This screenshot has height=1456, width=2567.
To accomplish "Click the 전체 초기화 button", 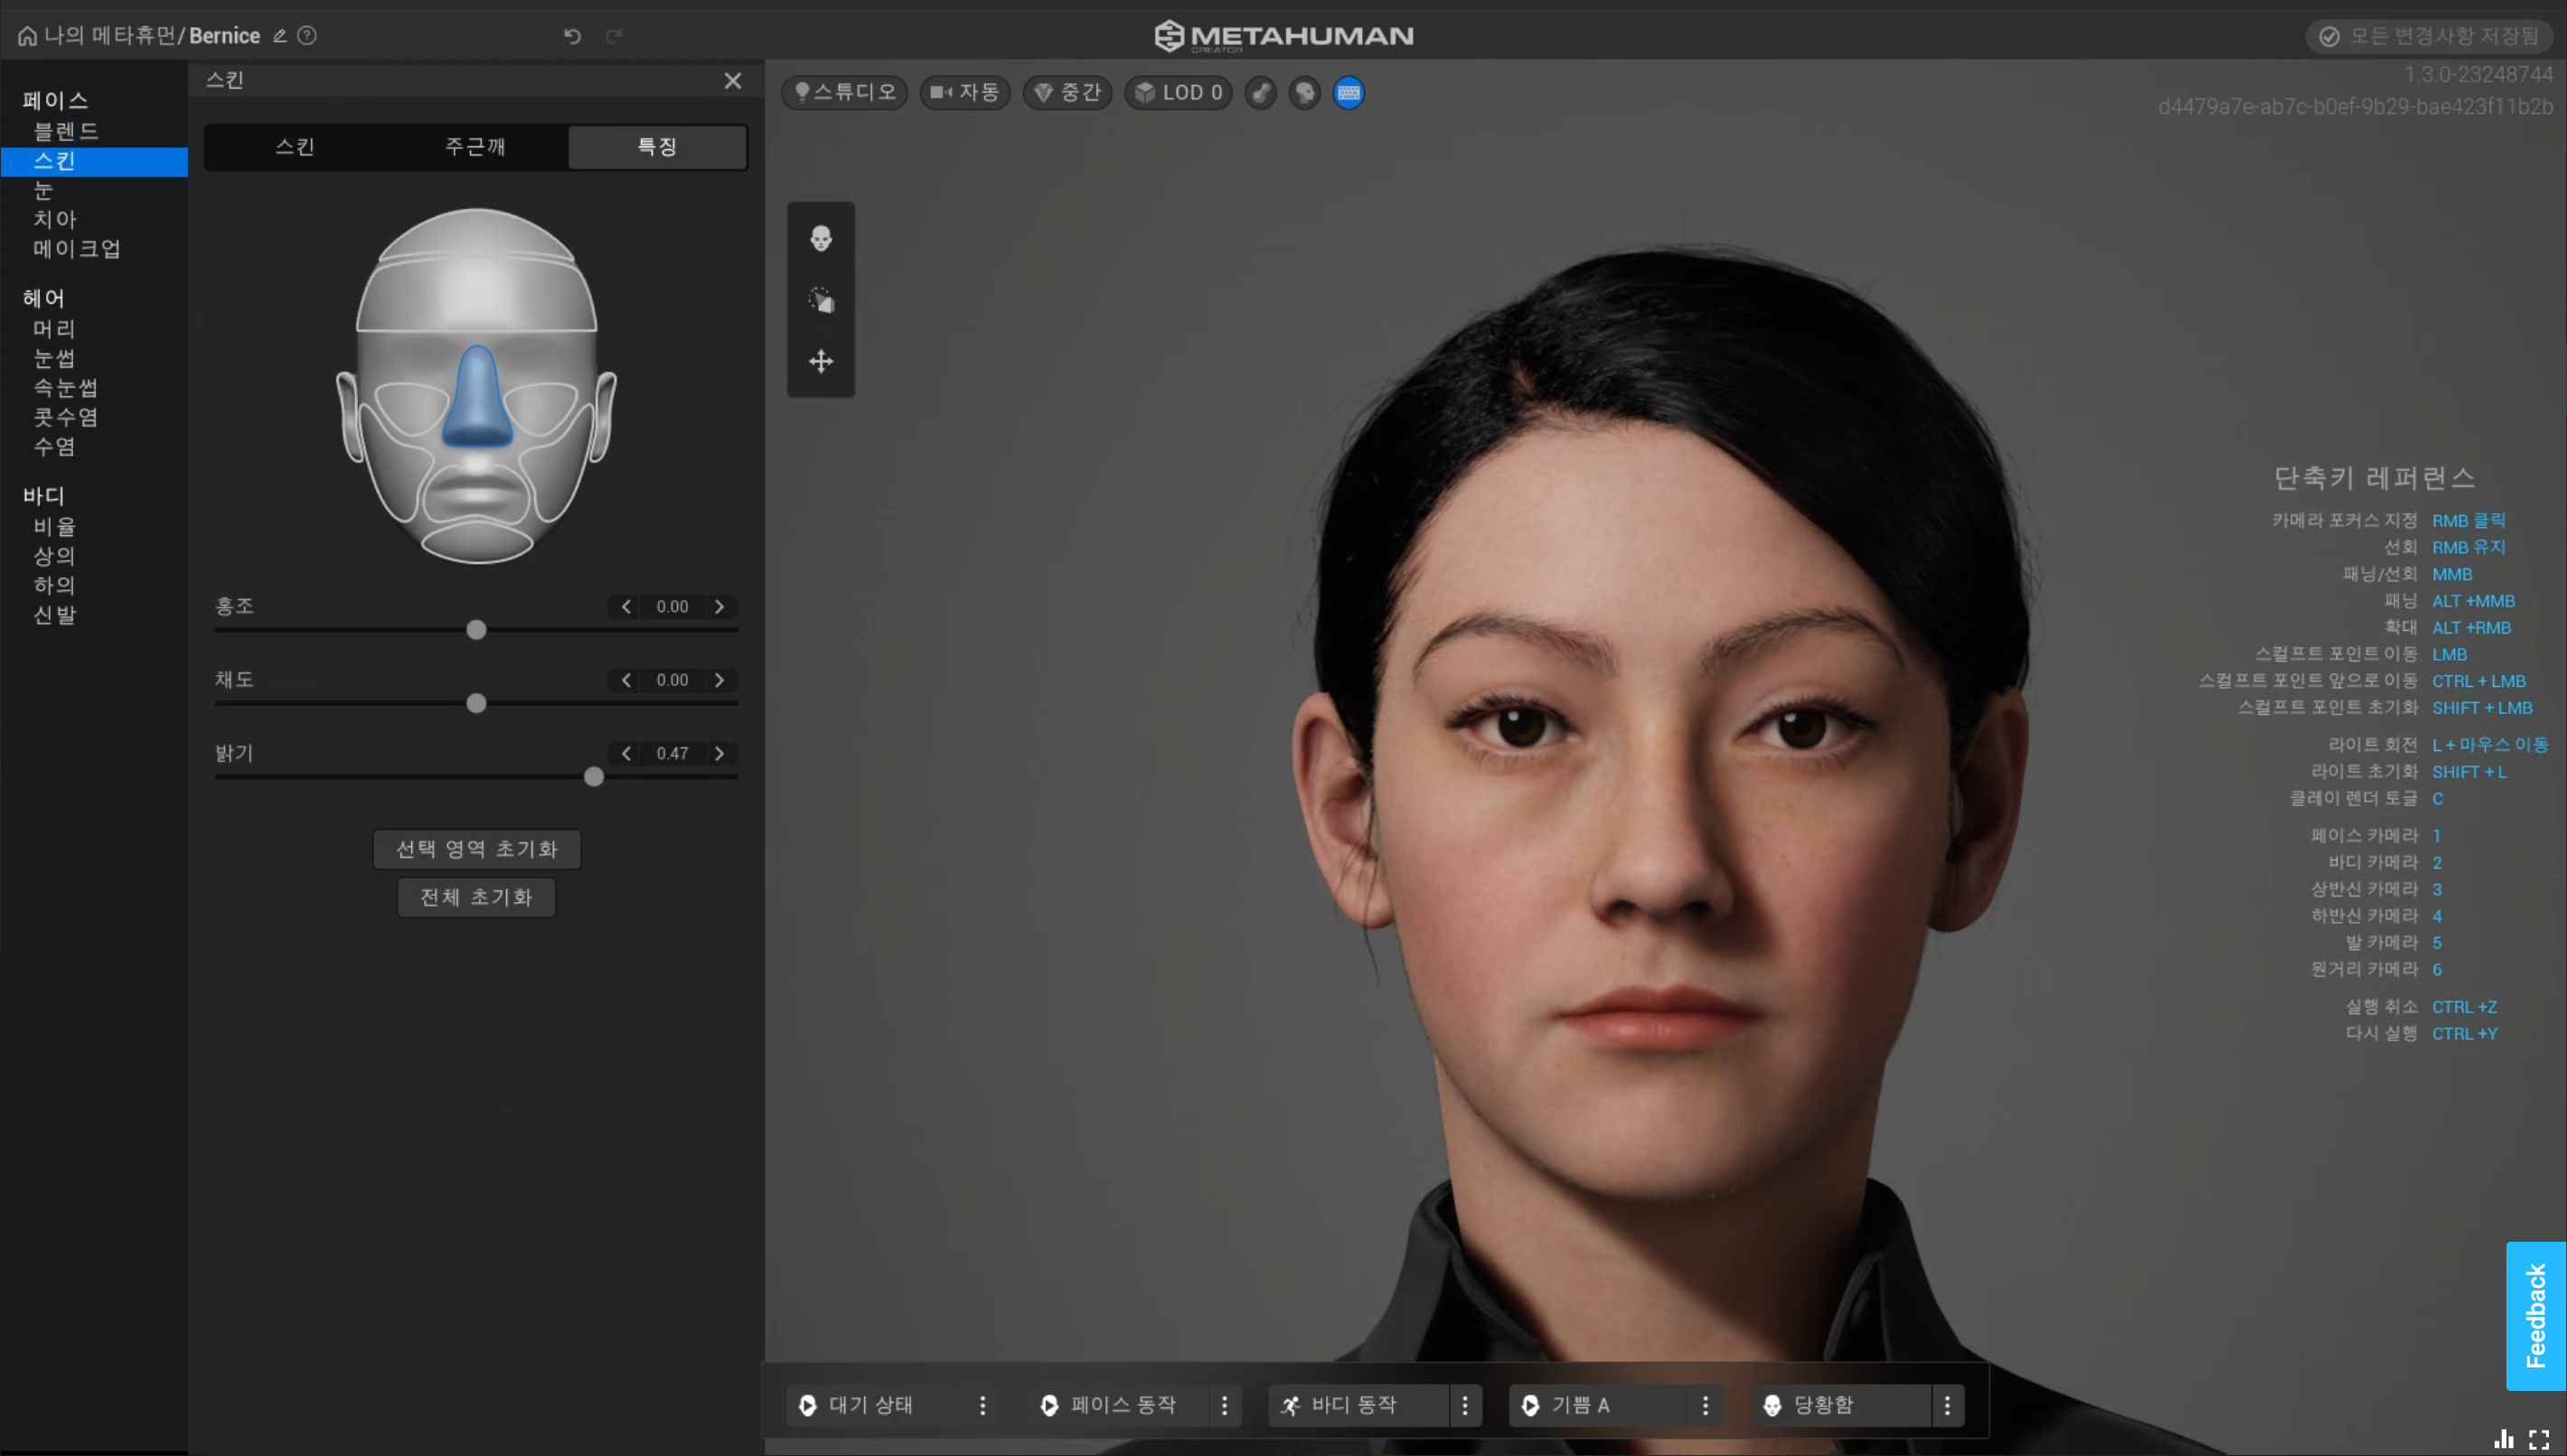I will pyautogui.click(x=476, y=897).
